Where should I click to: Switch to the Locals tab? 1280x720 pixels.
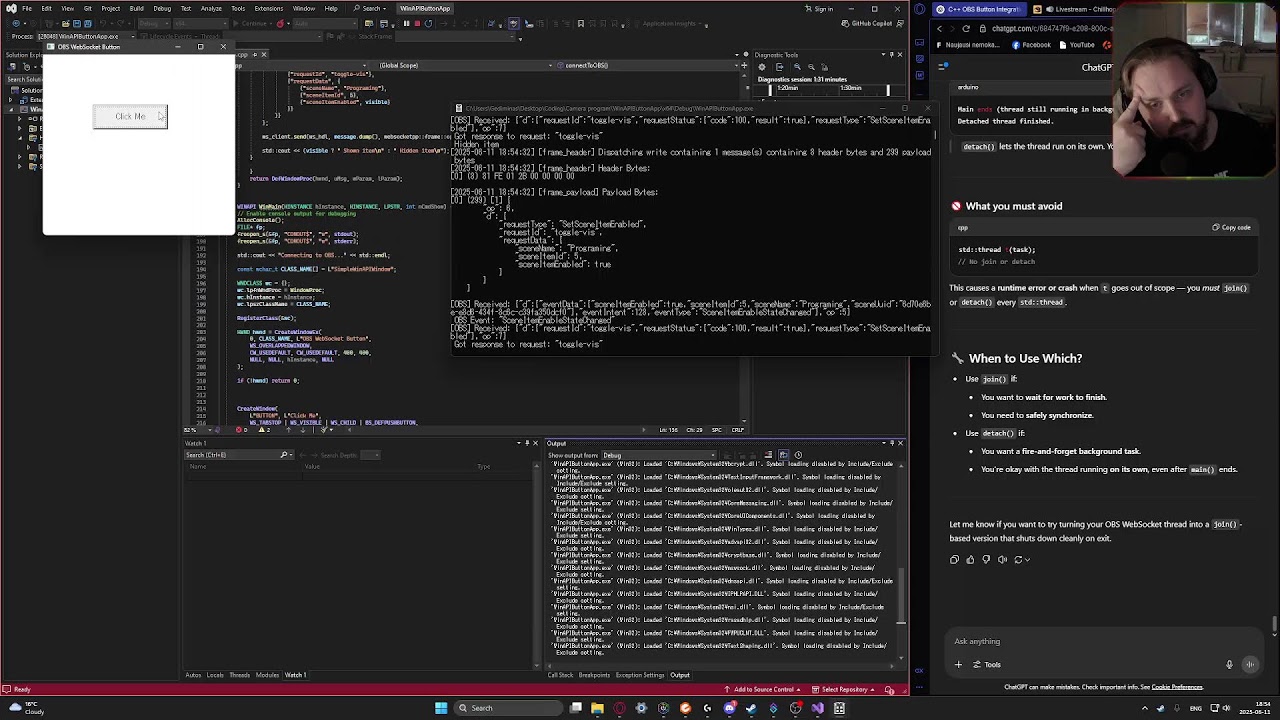tap(215, 675)
